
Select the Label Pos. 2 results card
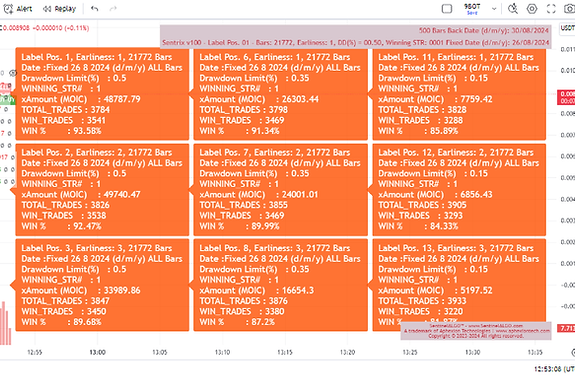102,190
